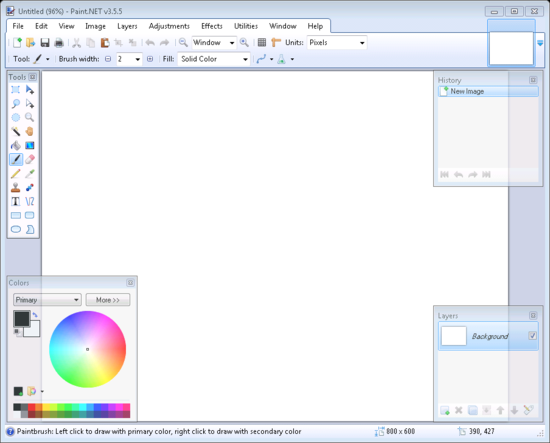Open the blending mode flask dropdown arrow
The image size is (550, 443).
pyautogui.click(x=292, y=59)
